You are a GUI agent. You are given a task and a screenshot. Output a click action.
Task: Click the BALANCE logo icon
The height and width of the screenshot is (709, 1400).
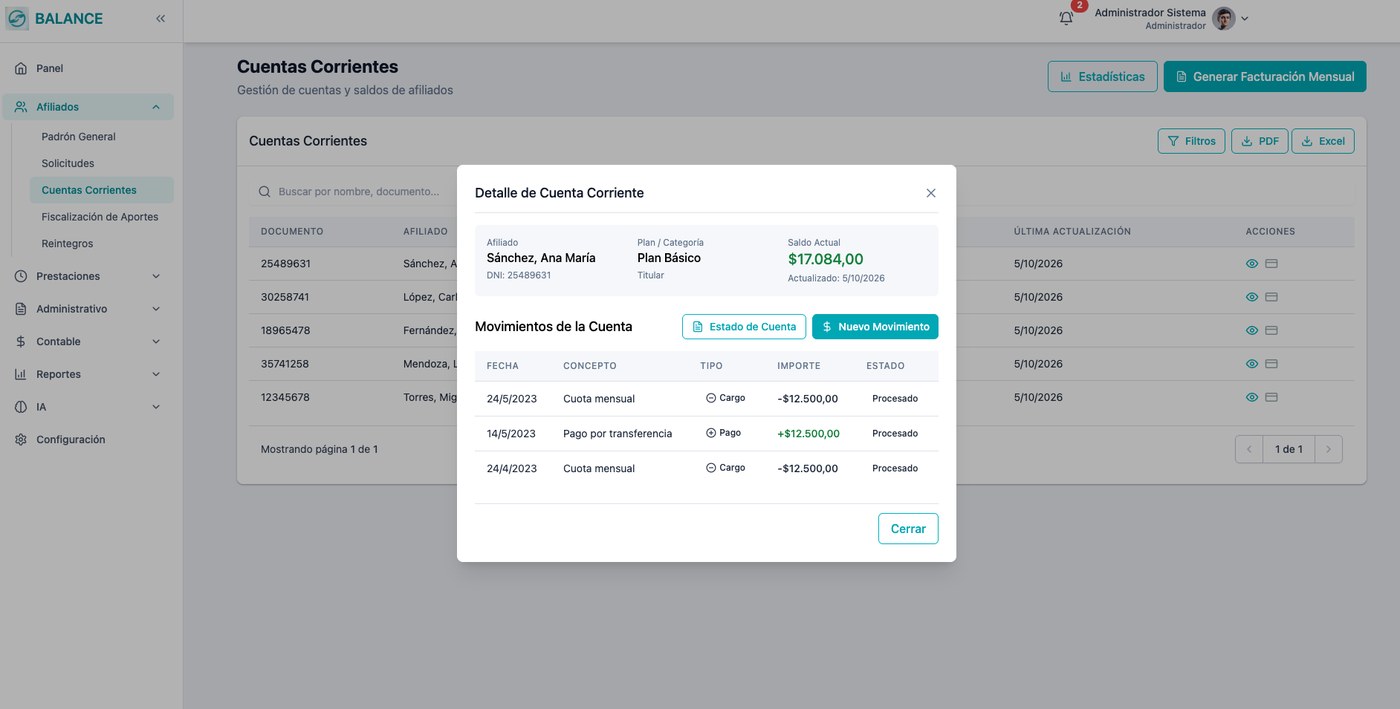(17, 18)
